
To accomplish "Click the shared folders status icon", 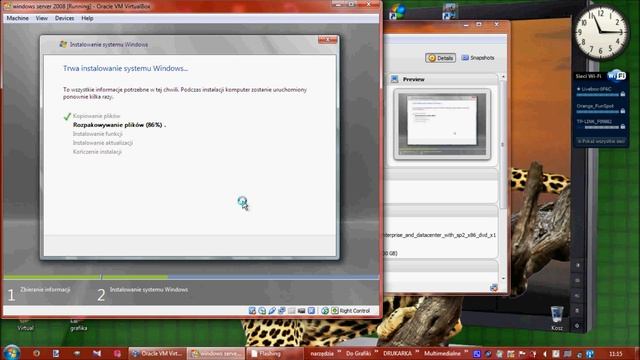I will [291, 311].
